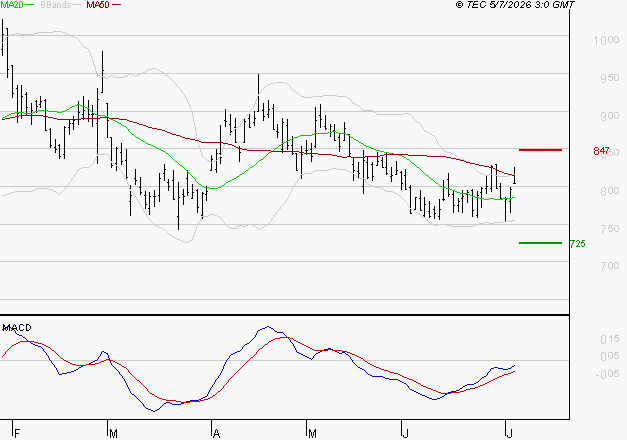
Task: Click the 900 price axis label
Action: [610, 116]
